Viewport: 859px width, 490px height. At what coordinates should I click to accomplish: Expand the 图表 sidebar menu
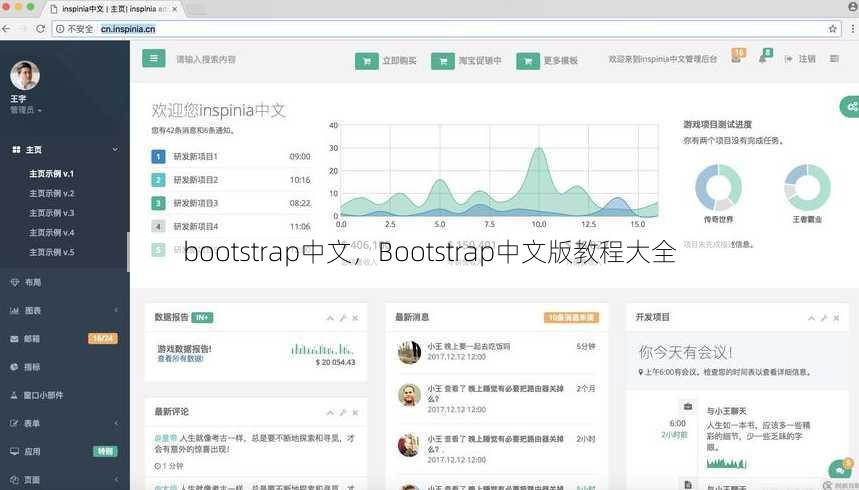(x=65, y=311)
